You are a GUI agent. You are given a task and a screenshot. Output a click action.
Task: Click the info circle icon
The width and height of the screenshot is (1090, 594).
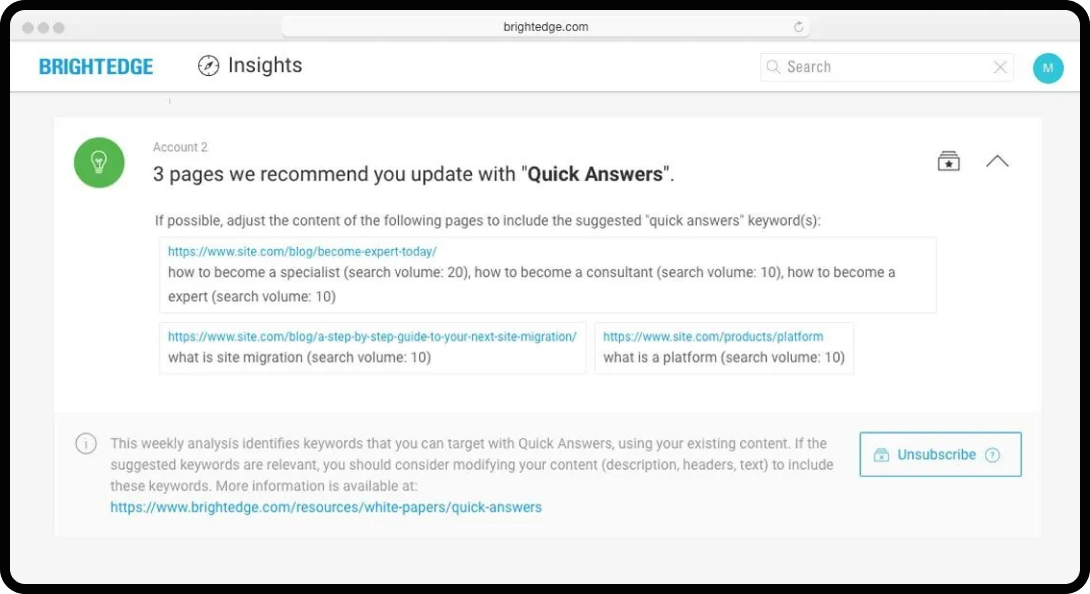coord(86,443)
